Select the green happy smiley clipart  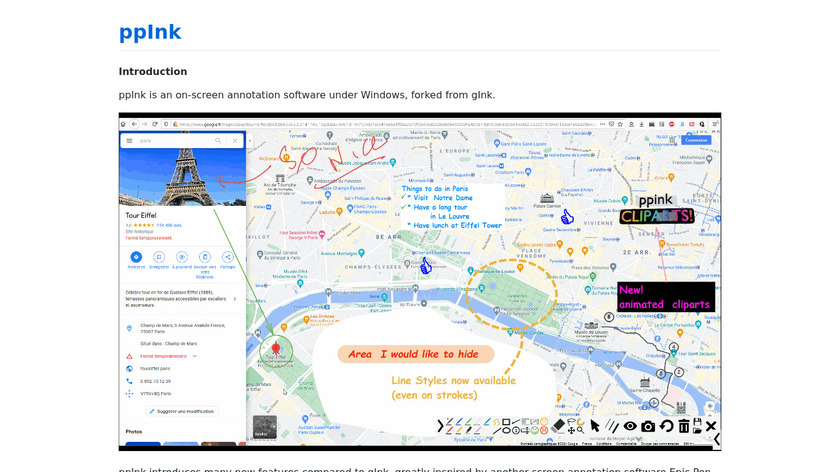534,430
